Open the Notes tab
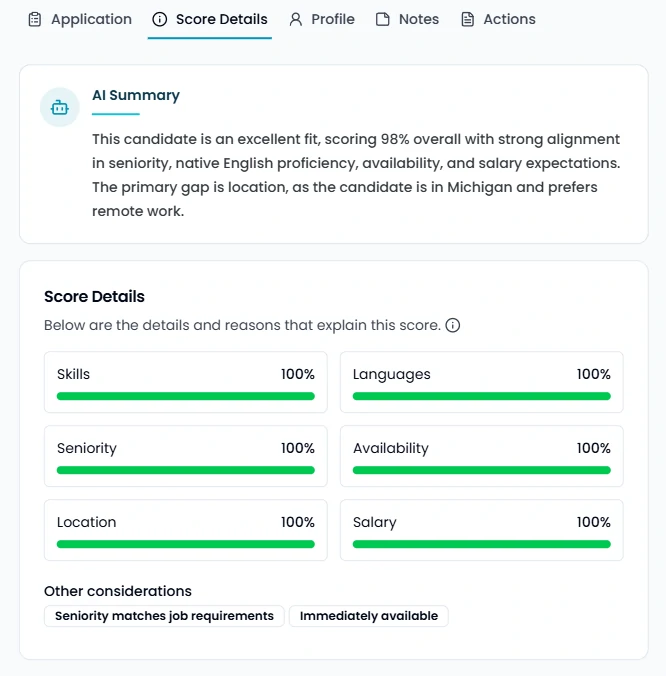This screenshot has width=666, height=676. coord(418,19)
